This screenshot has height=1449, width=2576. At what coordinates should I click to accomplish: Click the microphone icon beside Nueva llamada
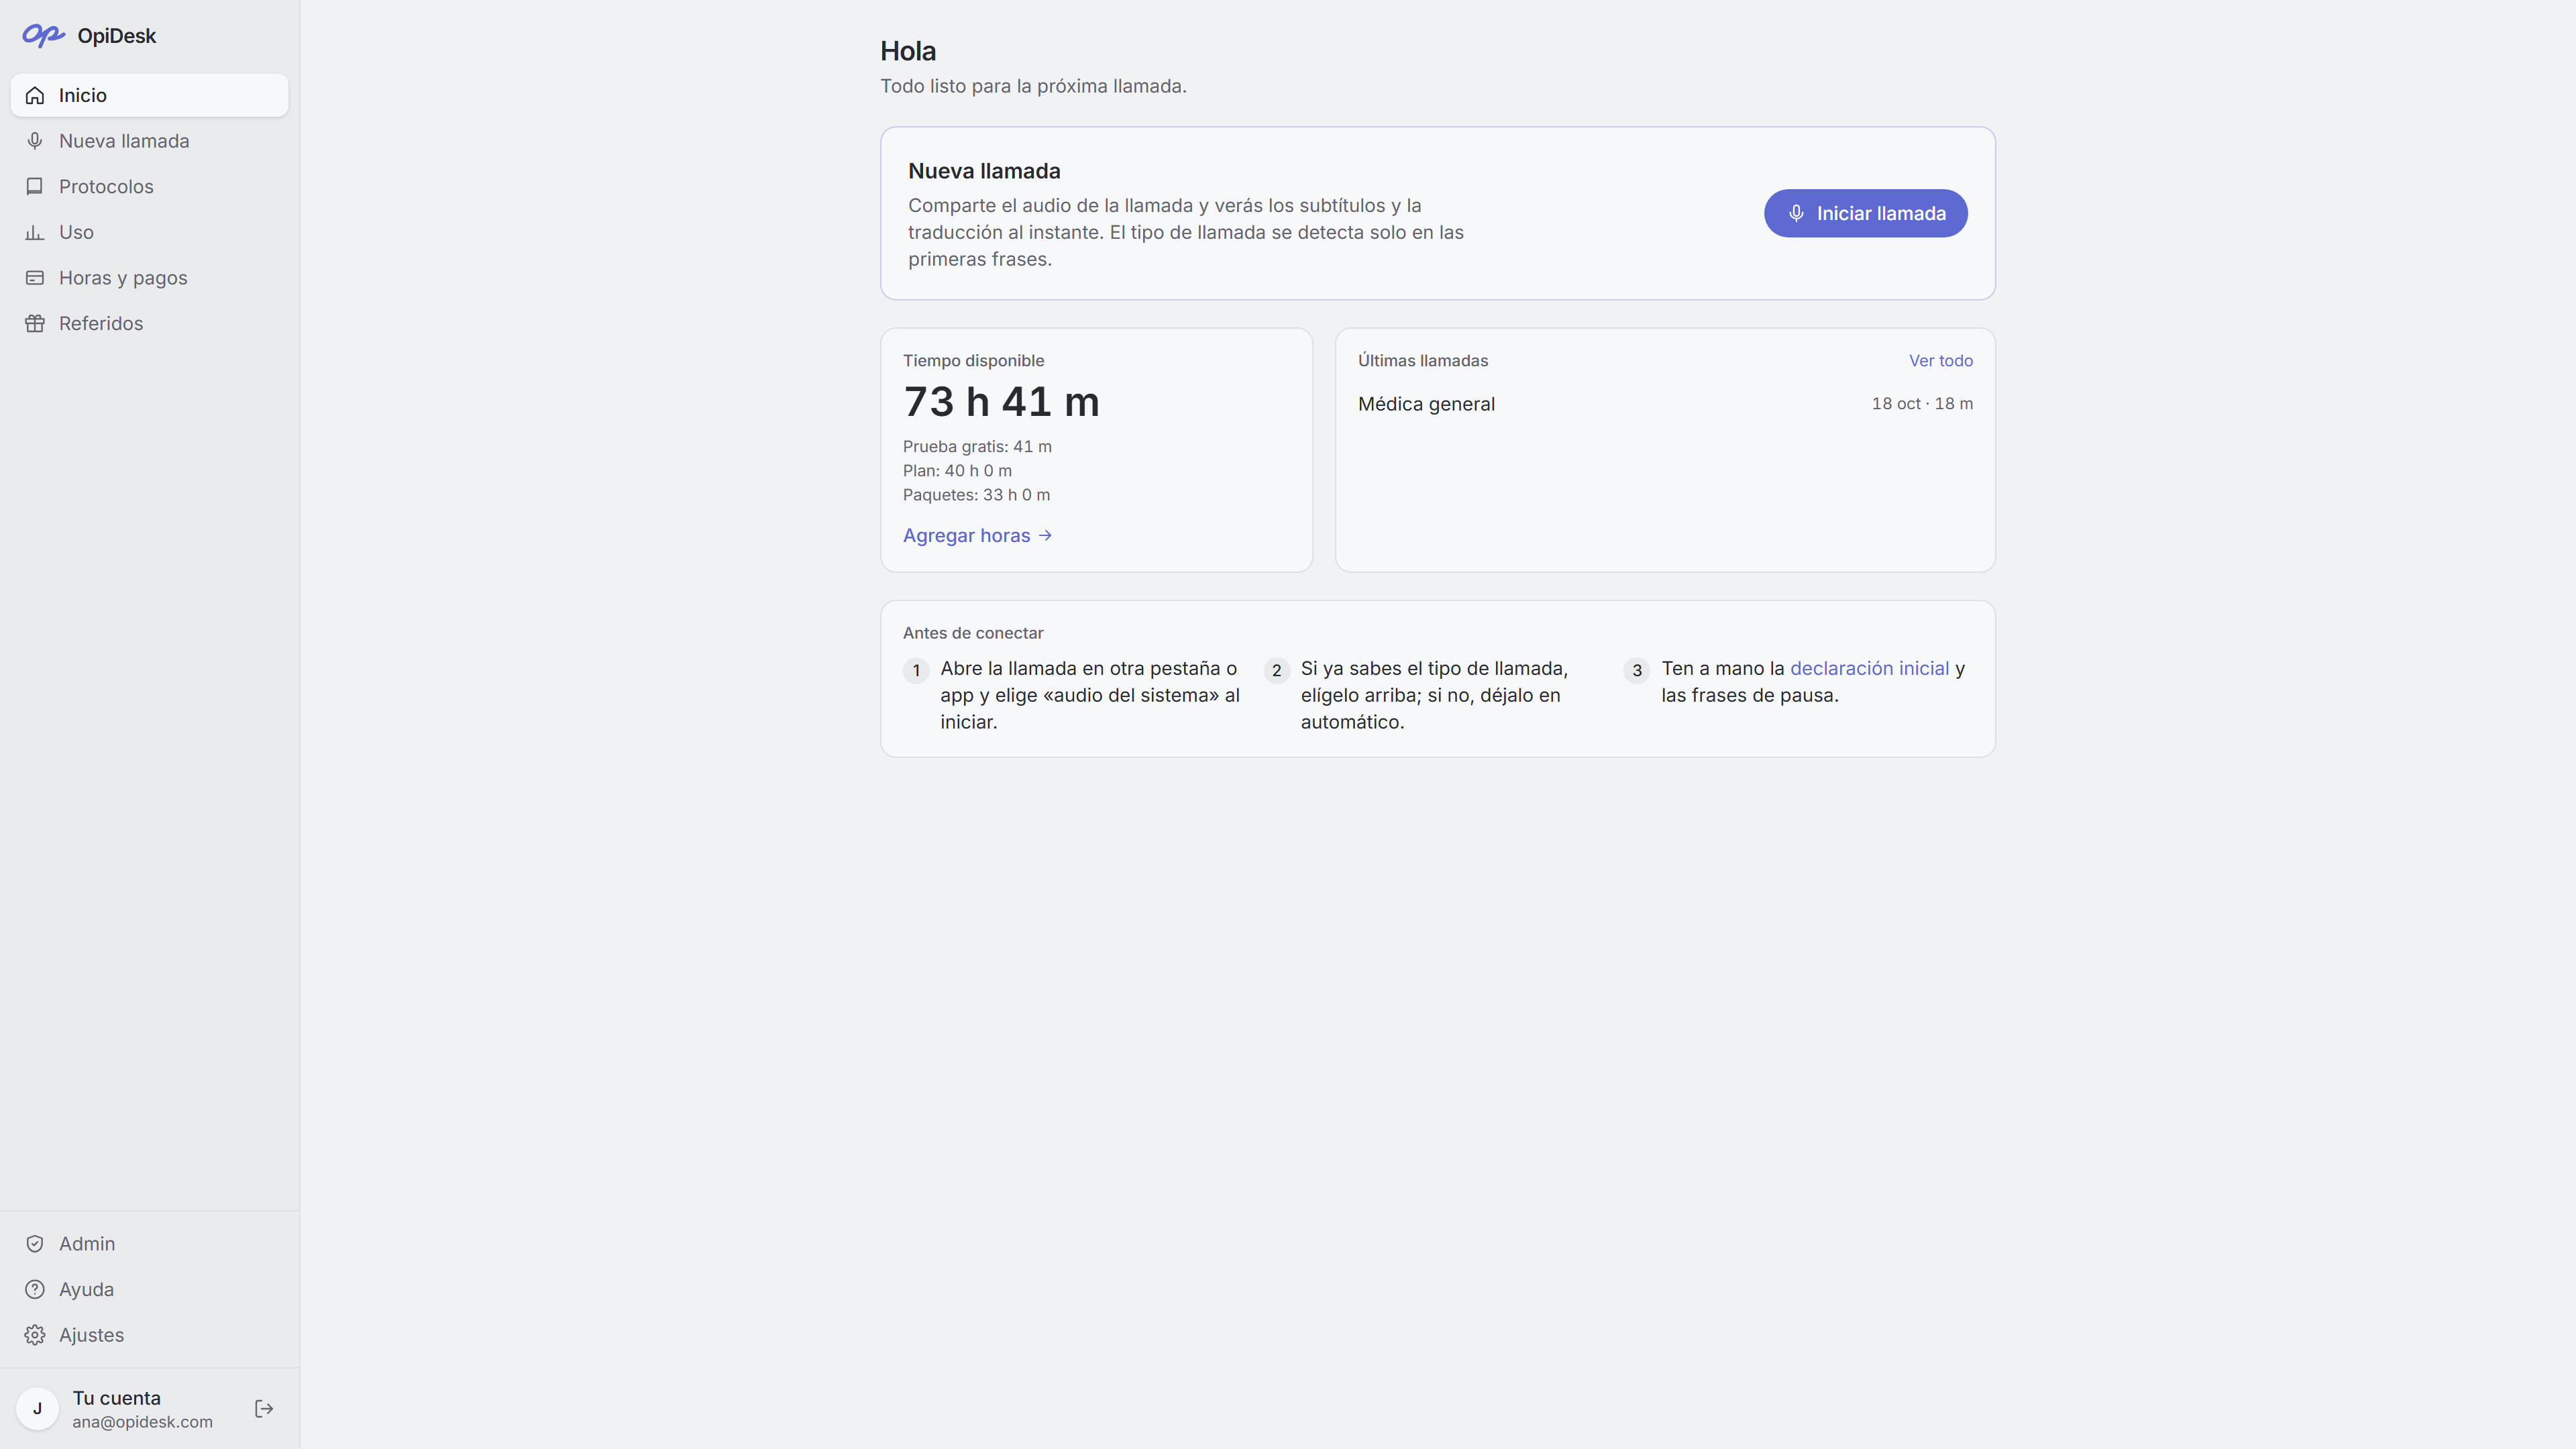click(x=35, y=141)
